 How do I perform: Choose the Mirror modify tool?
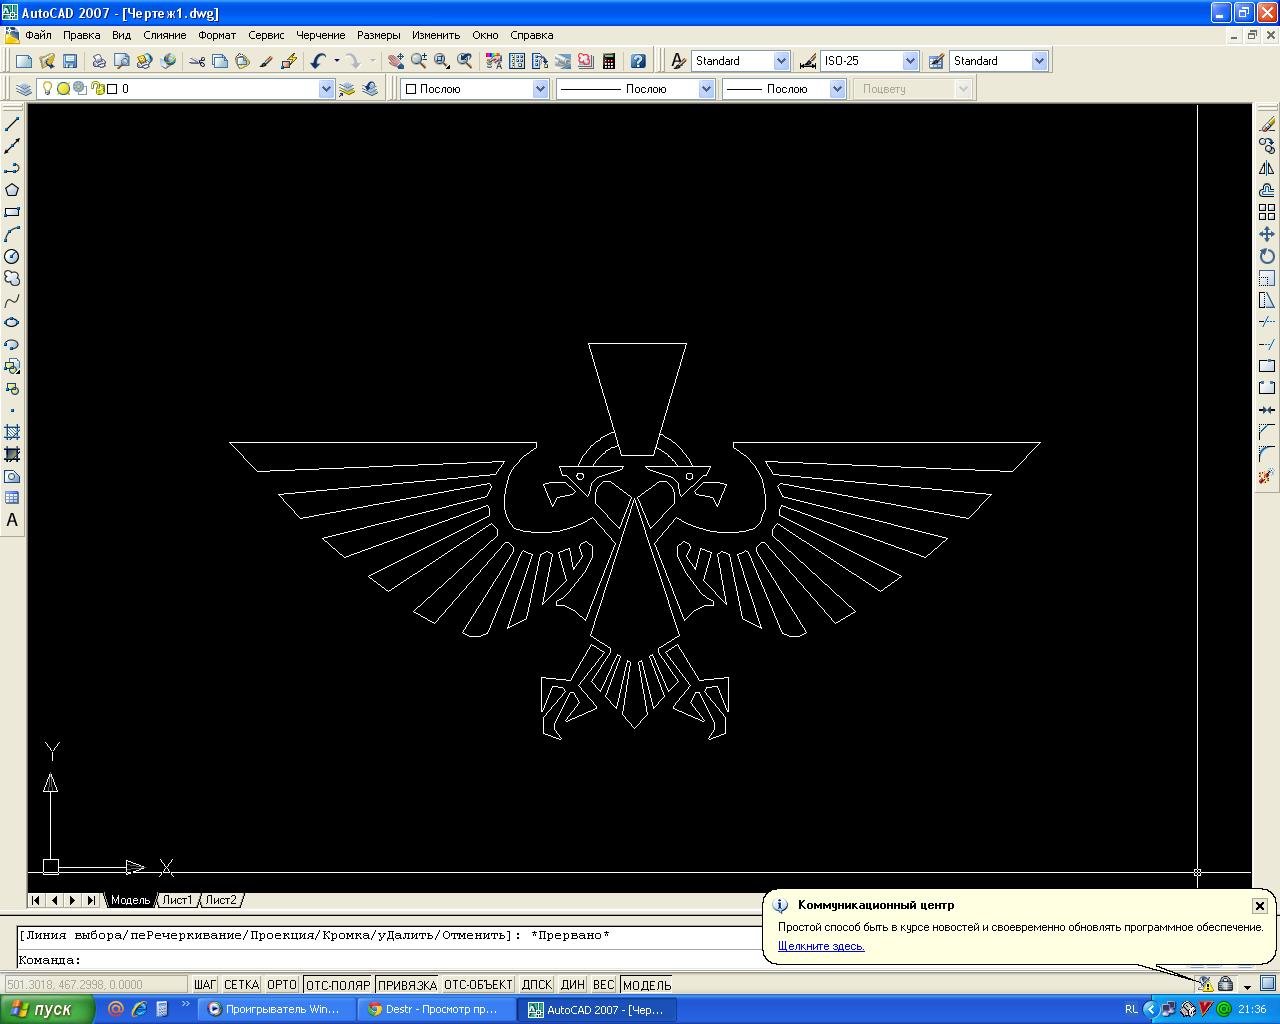[x=1267, y=168]
